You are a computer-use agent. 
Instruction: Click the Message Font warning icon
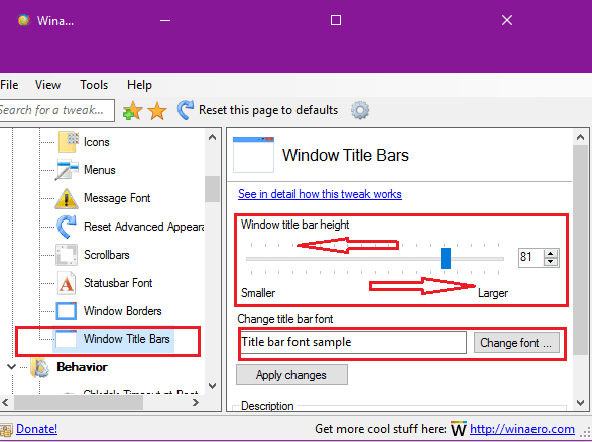pos(66,198)
